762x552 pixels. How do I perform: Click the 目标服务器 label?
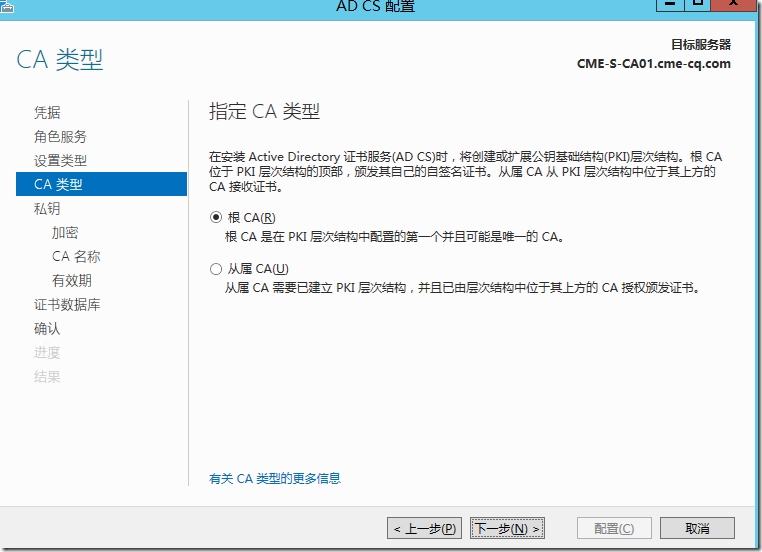point(701,45)
